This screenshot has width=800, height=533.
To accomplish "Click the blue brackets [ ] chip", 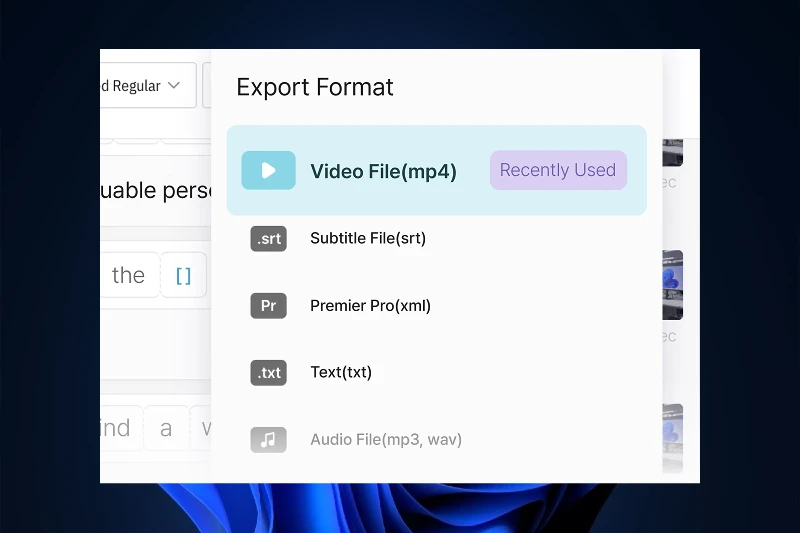I will tap(183, 276).
